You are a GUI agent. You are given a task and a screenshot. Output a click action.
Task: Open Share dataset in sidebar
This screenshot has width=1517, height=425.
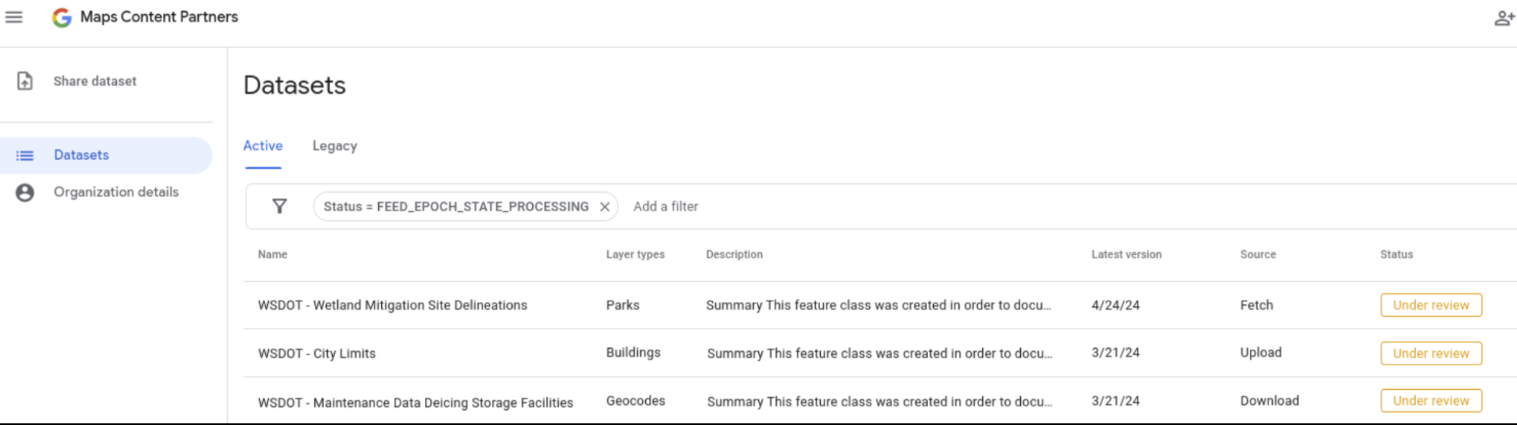(x=95, y=81)
